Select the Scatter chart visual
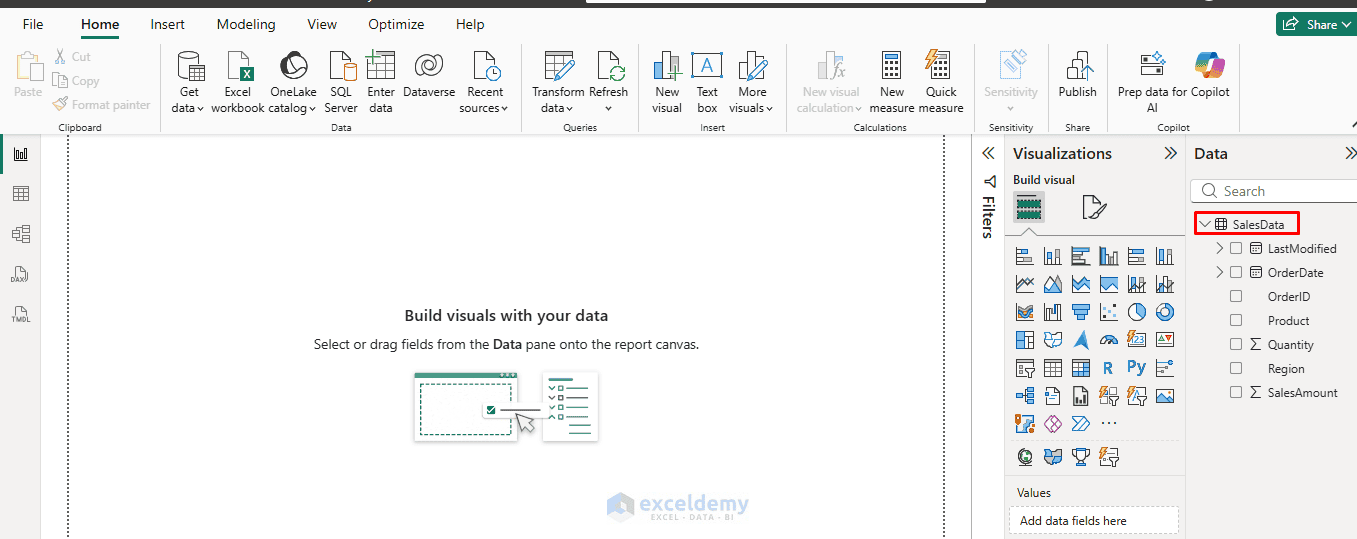The height and width of the screenshot is (539, 1357). point(1108,312)
